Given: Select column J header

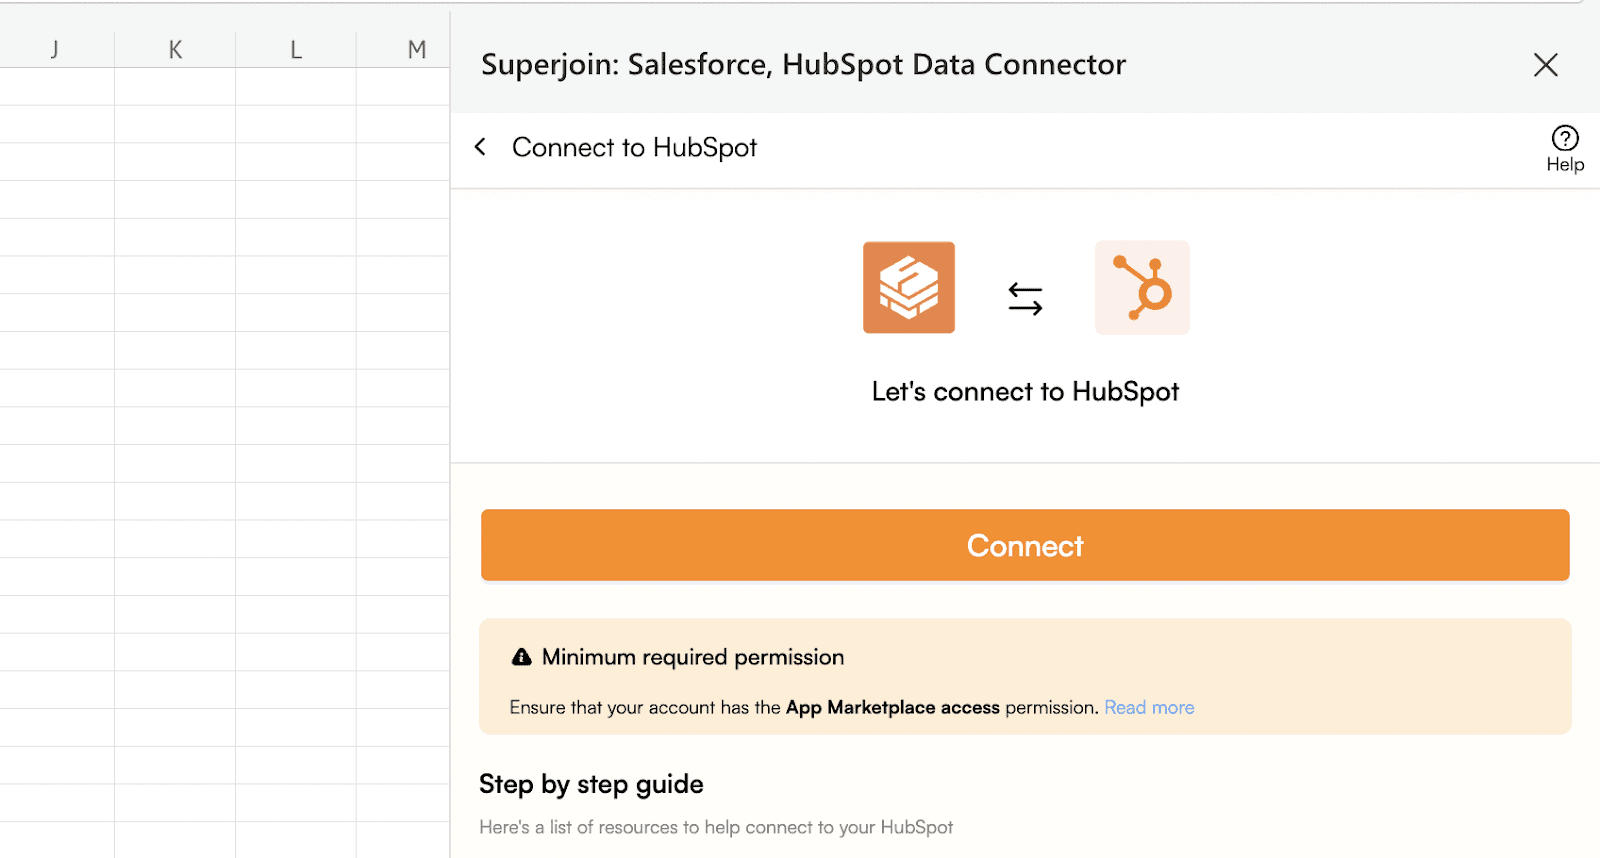Looking at the screenshot, I should click(x=55, y=49).
